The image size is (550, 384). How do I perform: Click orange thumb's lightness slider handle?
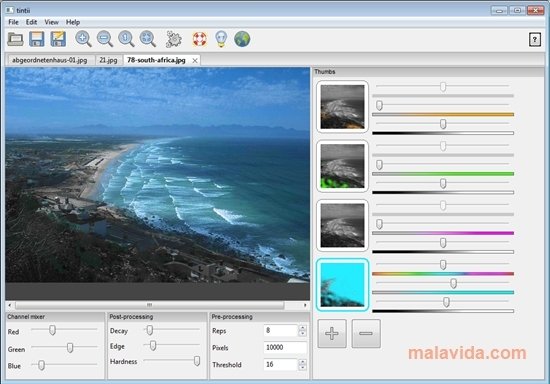(x=443, y=124)
